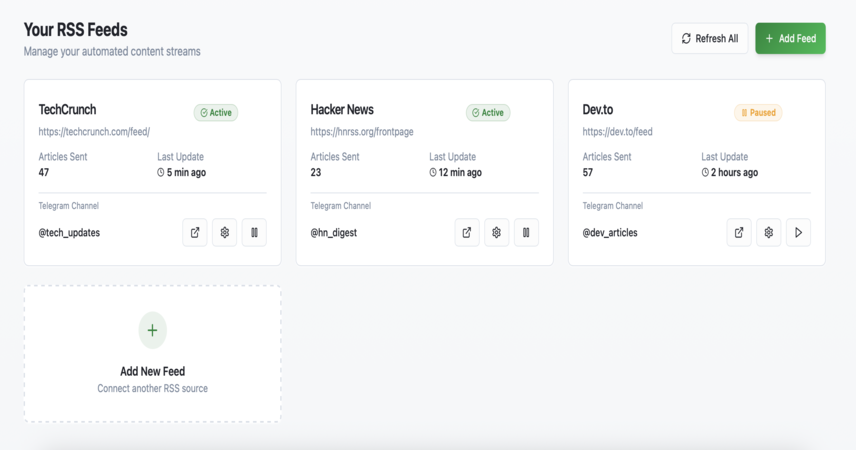This screenshot has width=856, height=450.
Task: Resume the paused Dev.to feed
Action: coord(798,233)
